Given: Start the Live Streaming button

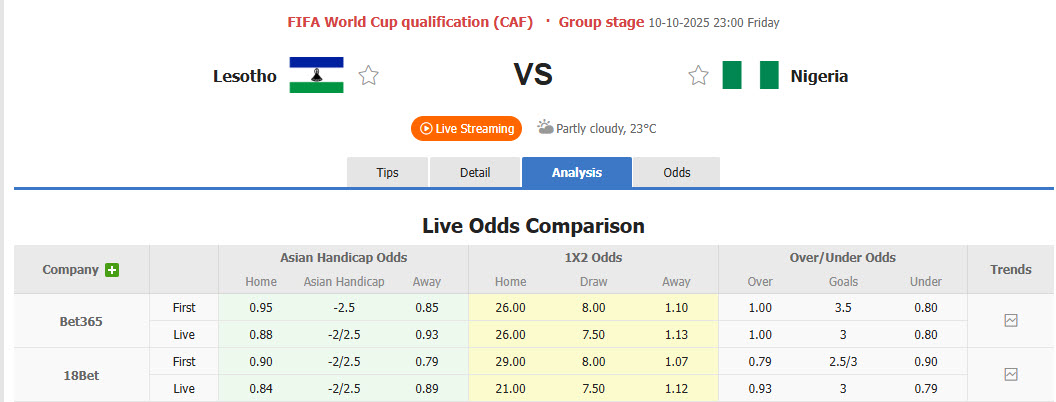Looking at the screenshot, I should (x=467, y=128).
